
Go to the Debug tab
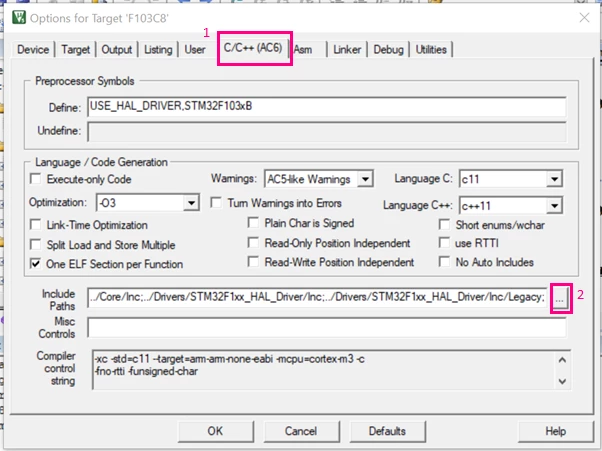[x=389, y=50]
